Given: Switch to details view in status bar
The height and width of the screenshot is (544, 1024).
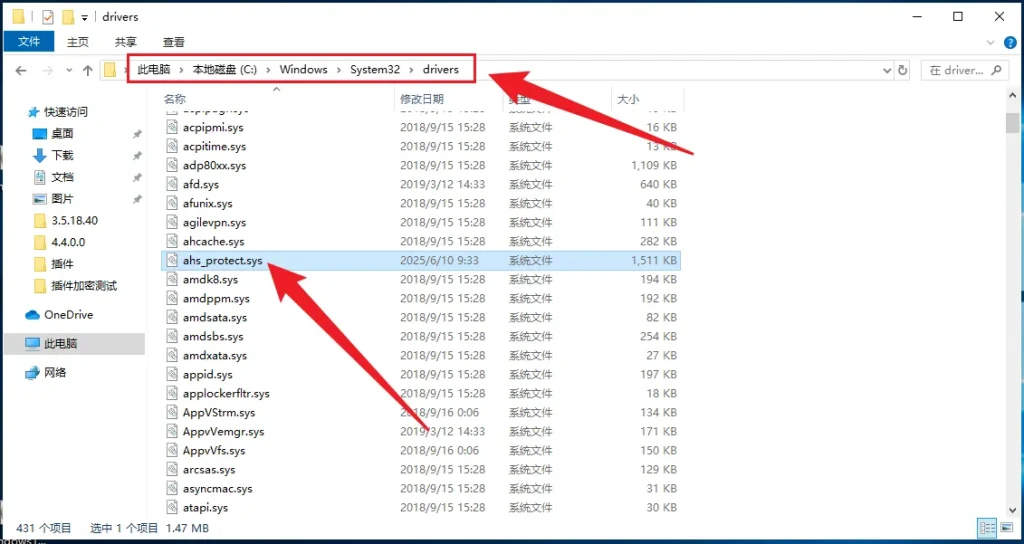Looking at the screenshot, I should tap(987, 527).
